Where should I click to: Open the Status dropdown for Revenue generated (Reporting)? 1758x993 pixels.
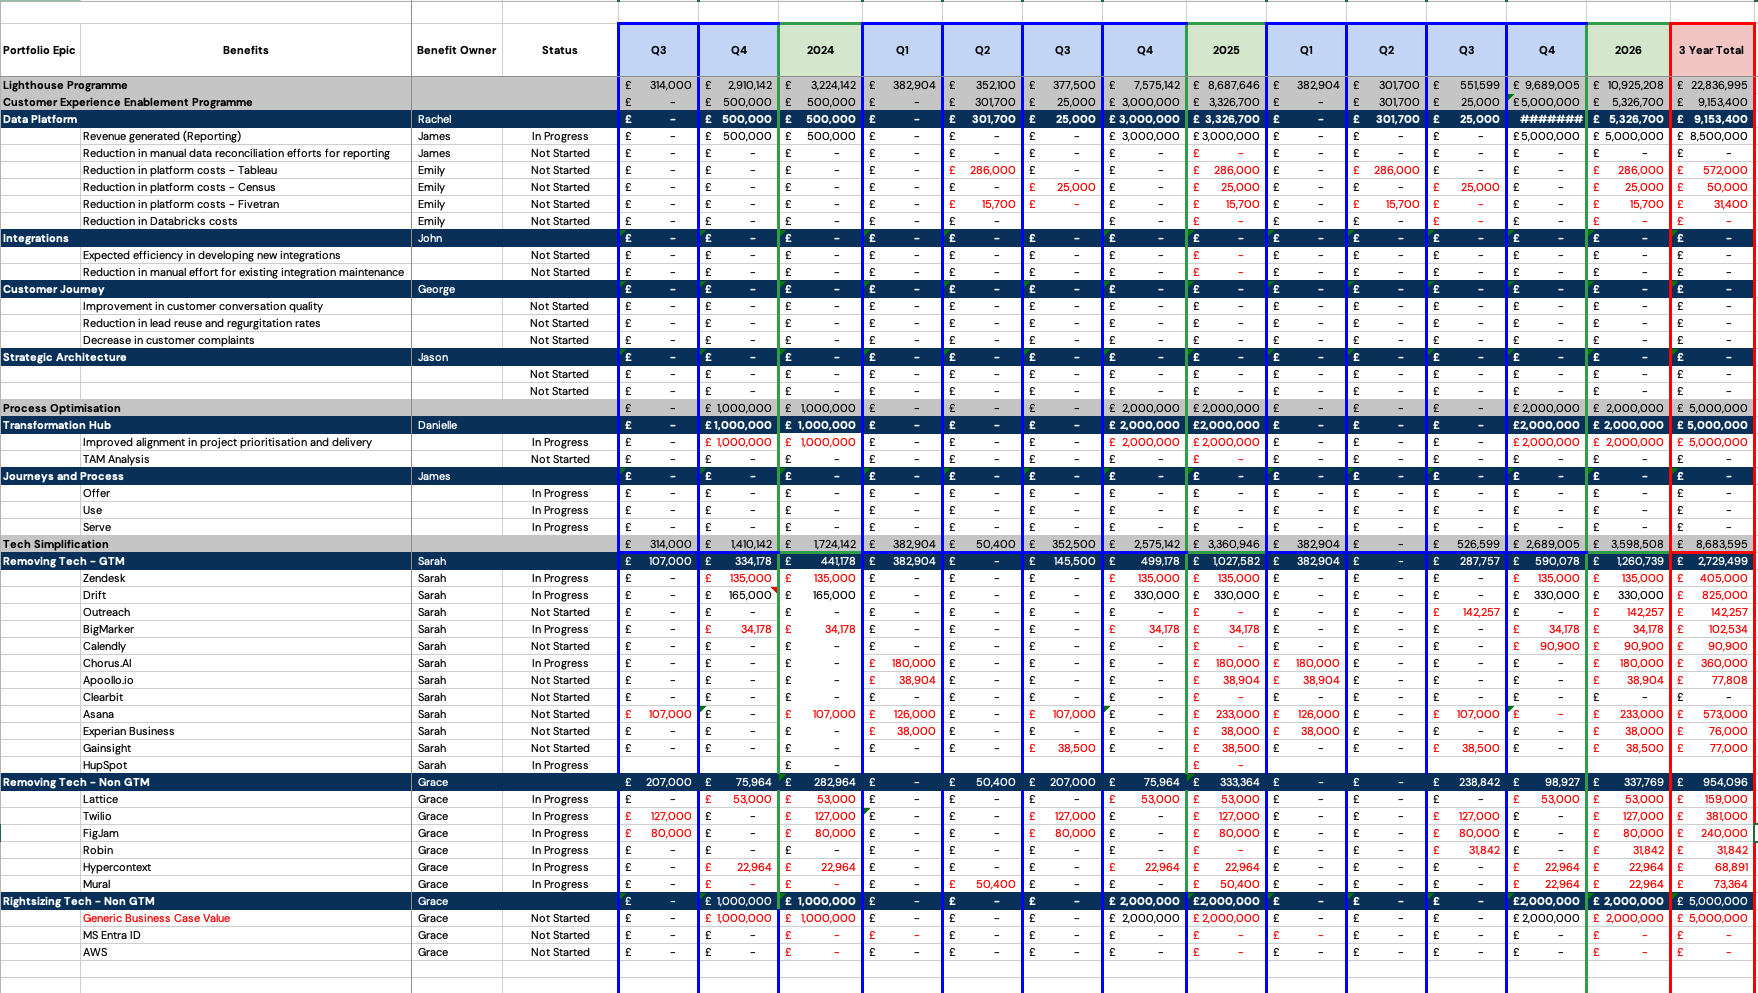point(560,136)
